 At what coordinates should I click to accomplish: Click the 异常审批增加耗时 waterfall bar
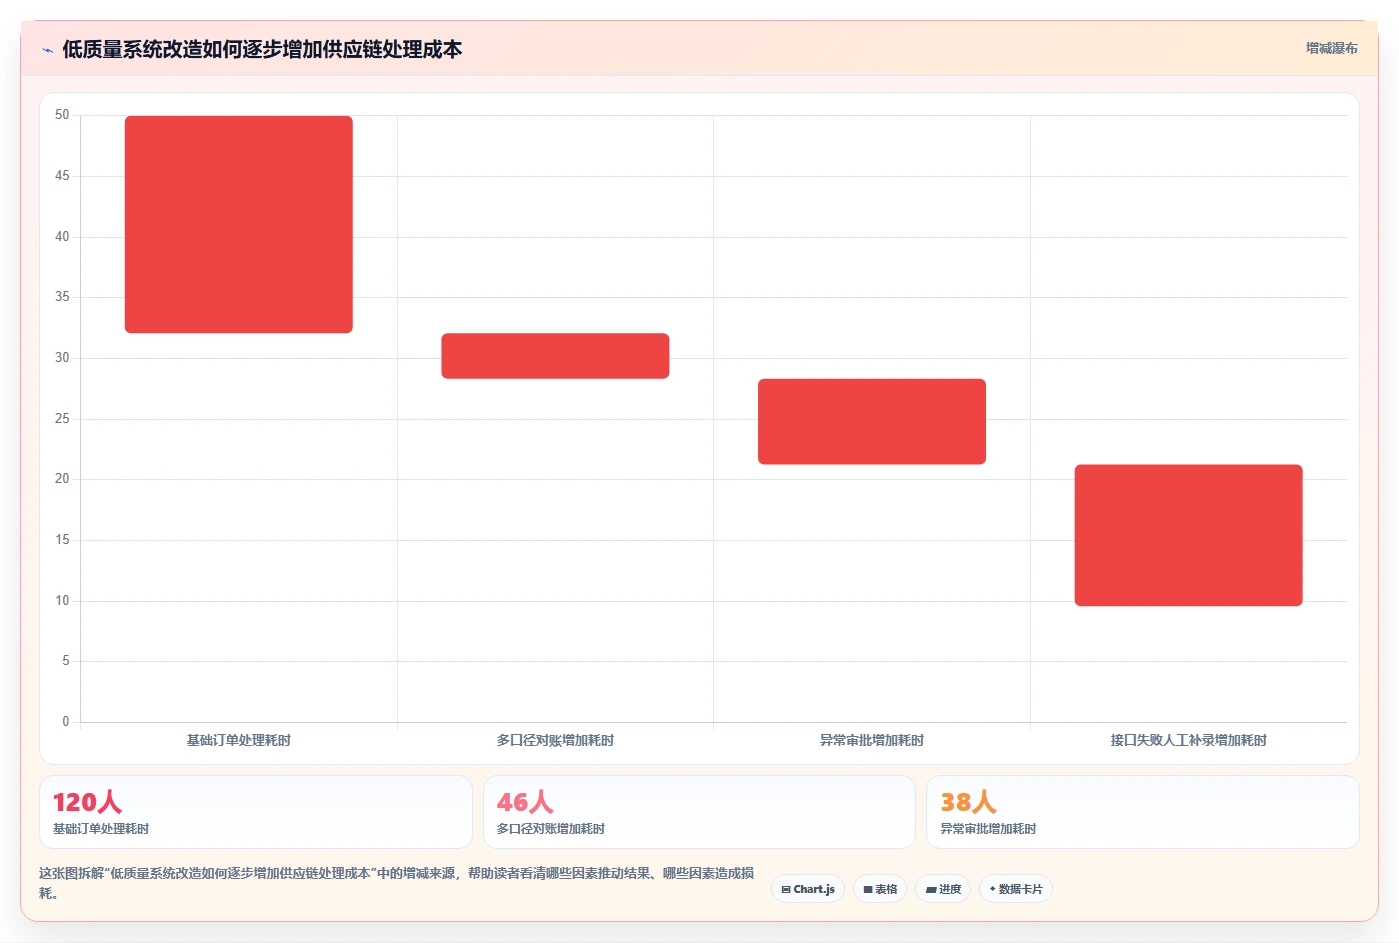[x=872, y=421]
